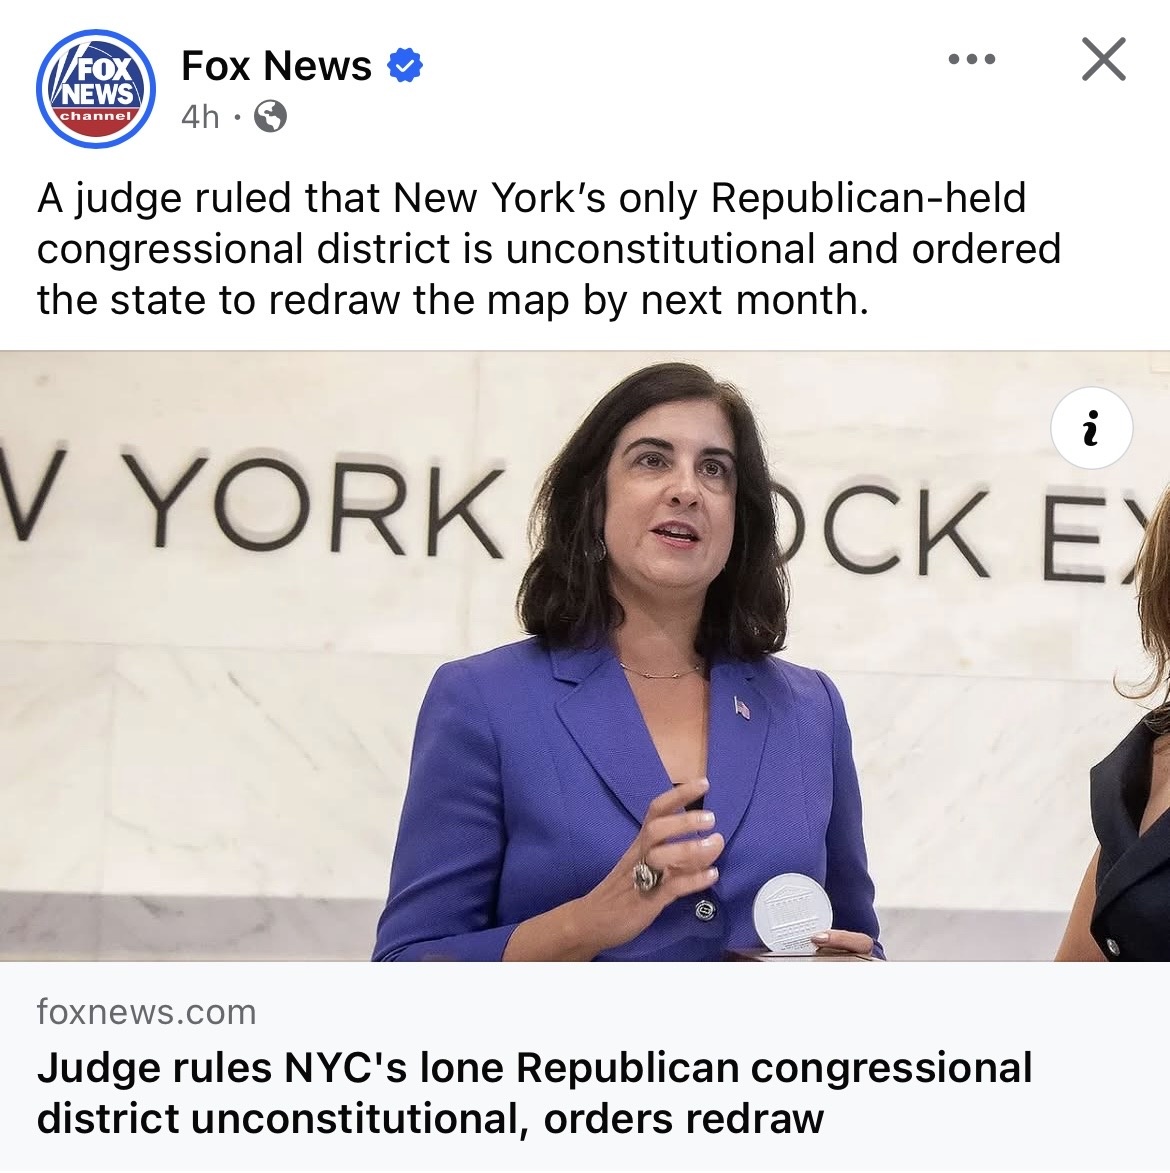Click the round silver medallion in the photo

click(792, 913)
